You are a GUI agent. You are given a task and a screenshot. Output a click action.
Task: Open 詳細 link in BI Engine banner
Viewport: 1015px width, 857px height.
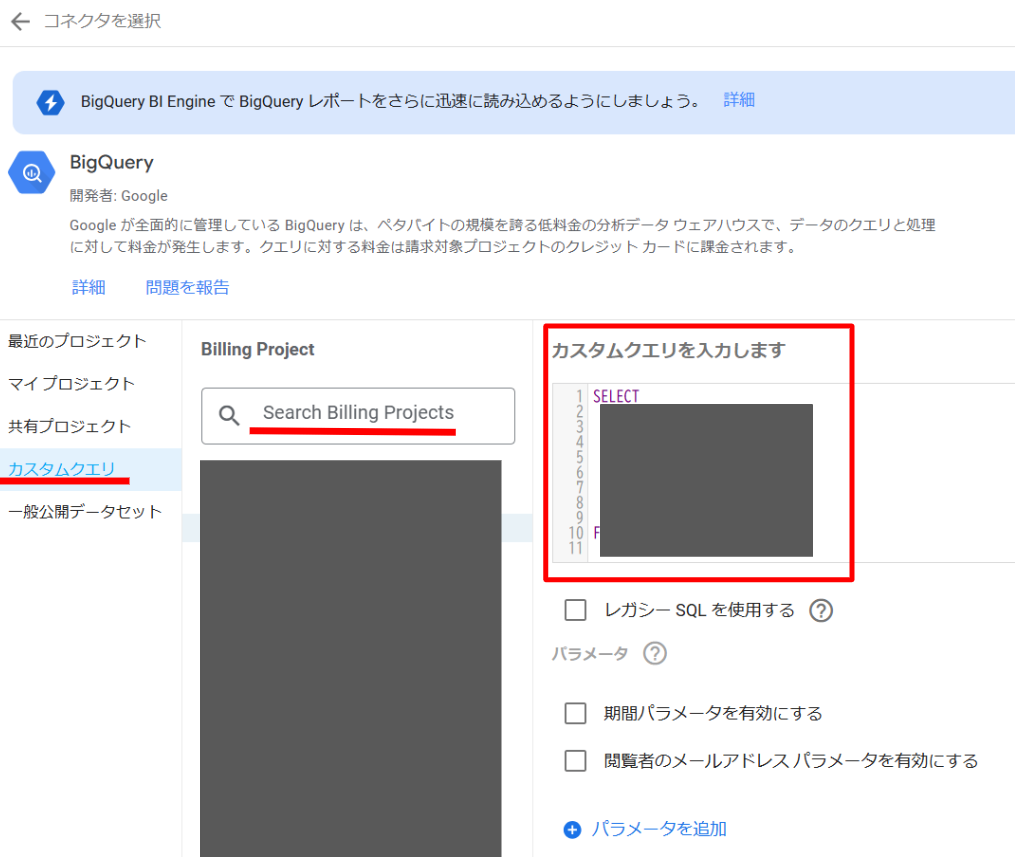coord(739,100)
